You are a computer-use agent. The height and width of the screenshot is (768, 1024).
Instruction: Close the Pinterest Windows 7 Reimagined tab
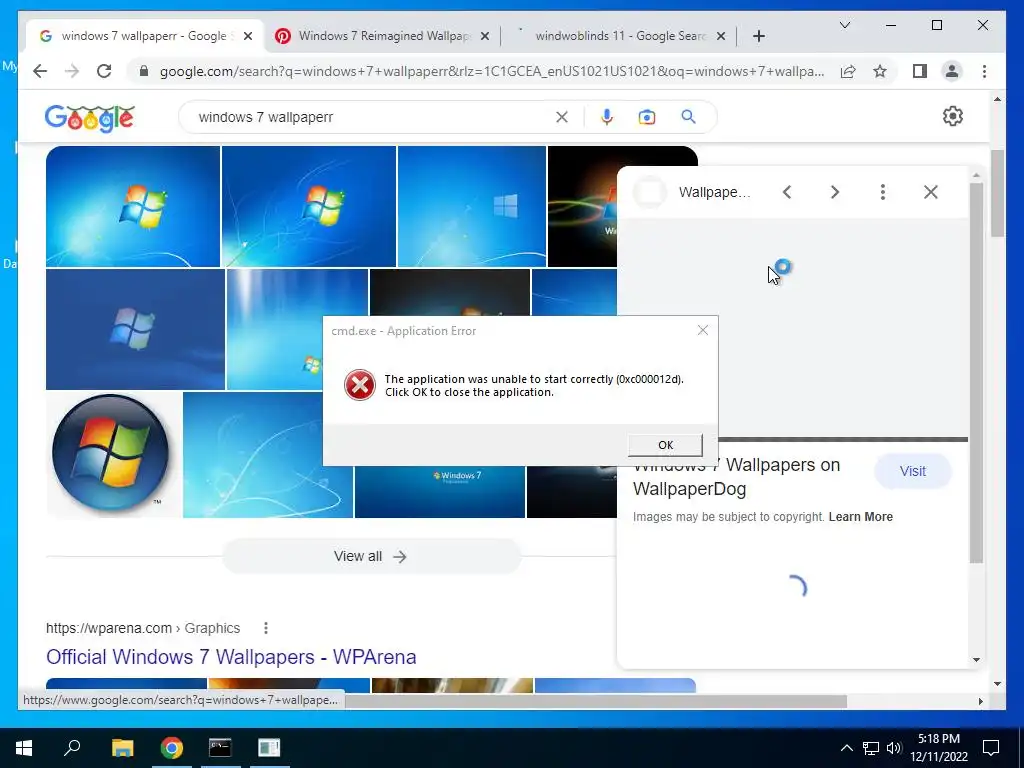click(485, 37)
